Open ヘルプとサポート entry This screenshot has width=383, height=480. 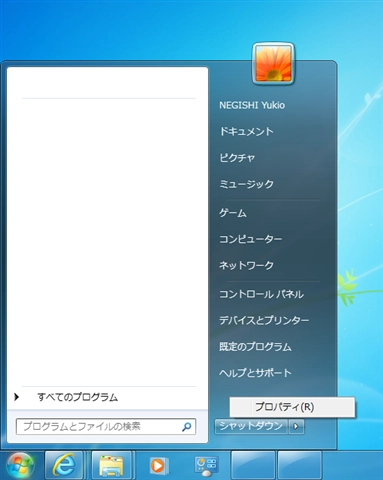coord(255,373)
